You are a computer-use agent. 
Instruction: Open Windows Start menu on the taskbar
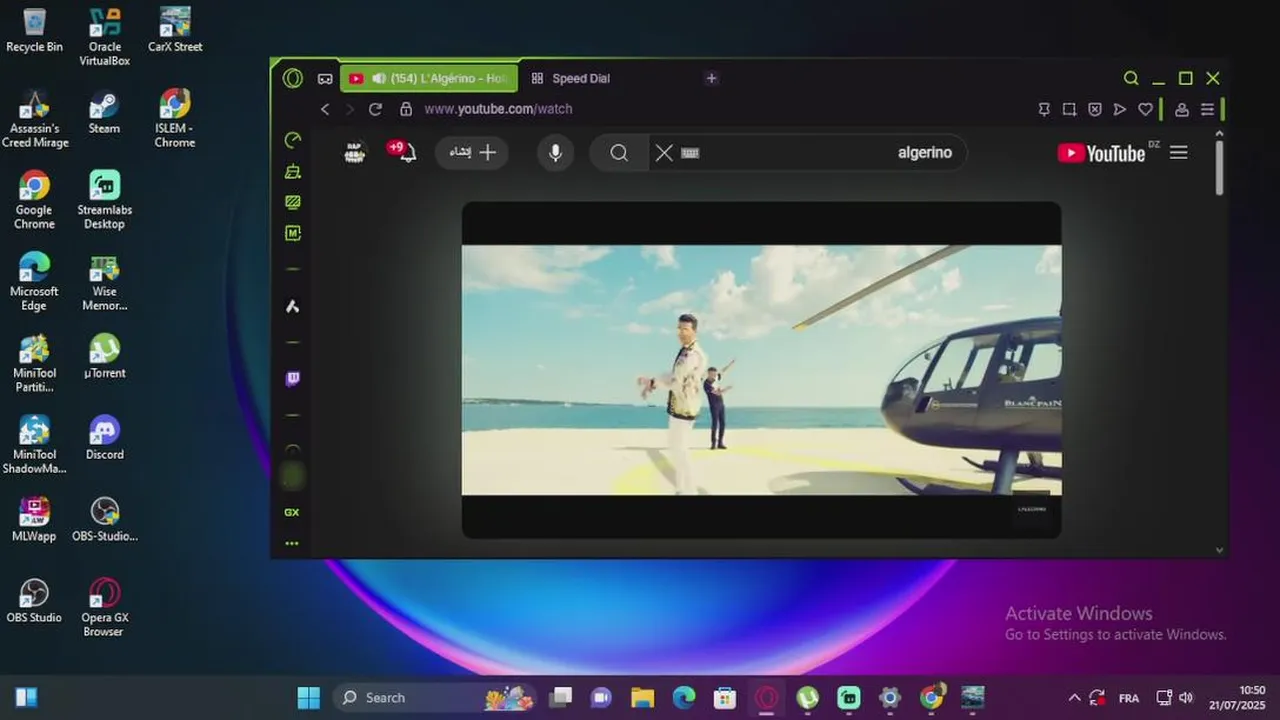[309, 698]
